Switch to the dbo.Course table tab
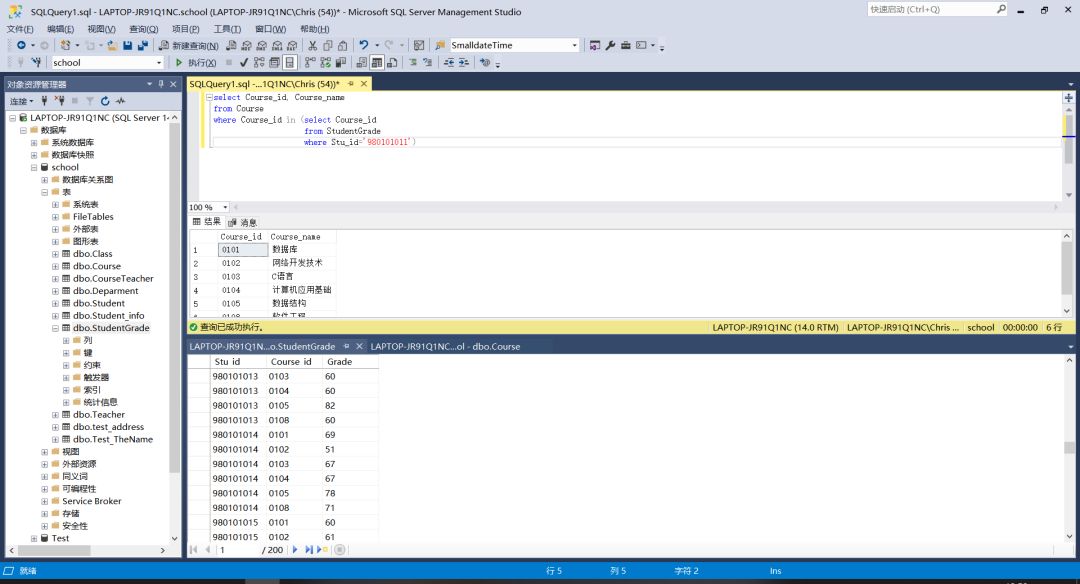1080x584 pixels. 445,347
